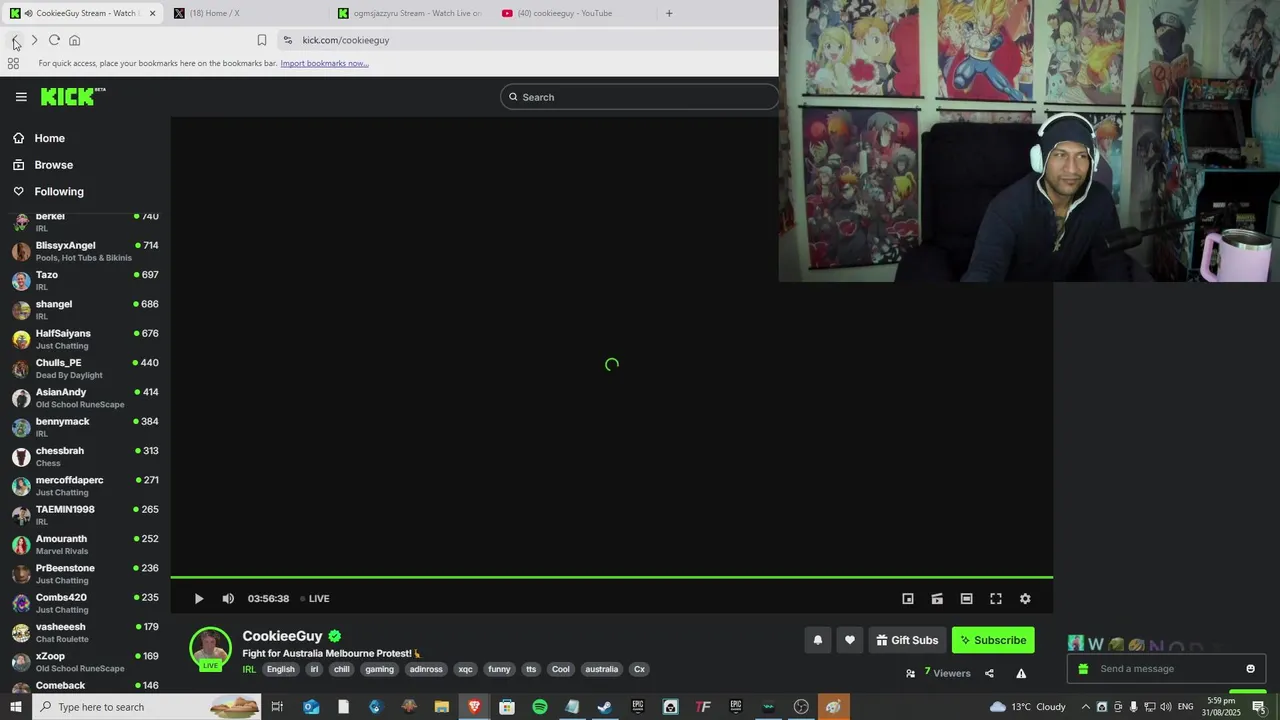The width and height of the screenshot is (1280, 720).
Task: Select the English tag
Action: pyautogui.click(x=281, y=670)
